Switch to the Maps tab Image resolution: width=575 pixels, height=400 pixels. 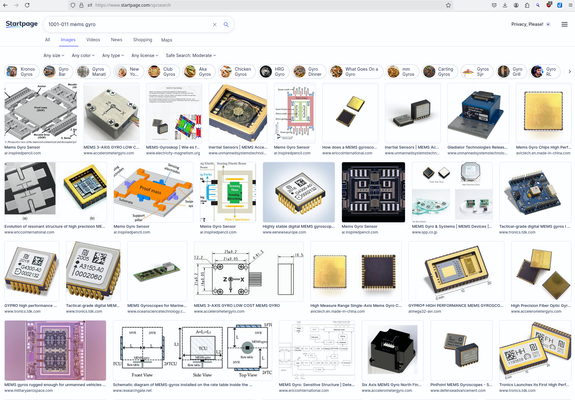pyautogui.click(x=166, y=40)
